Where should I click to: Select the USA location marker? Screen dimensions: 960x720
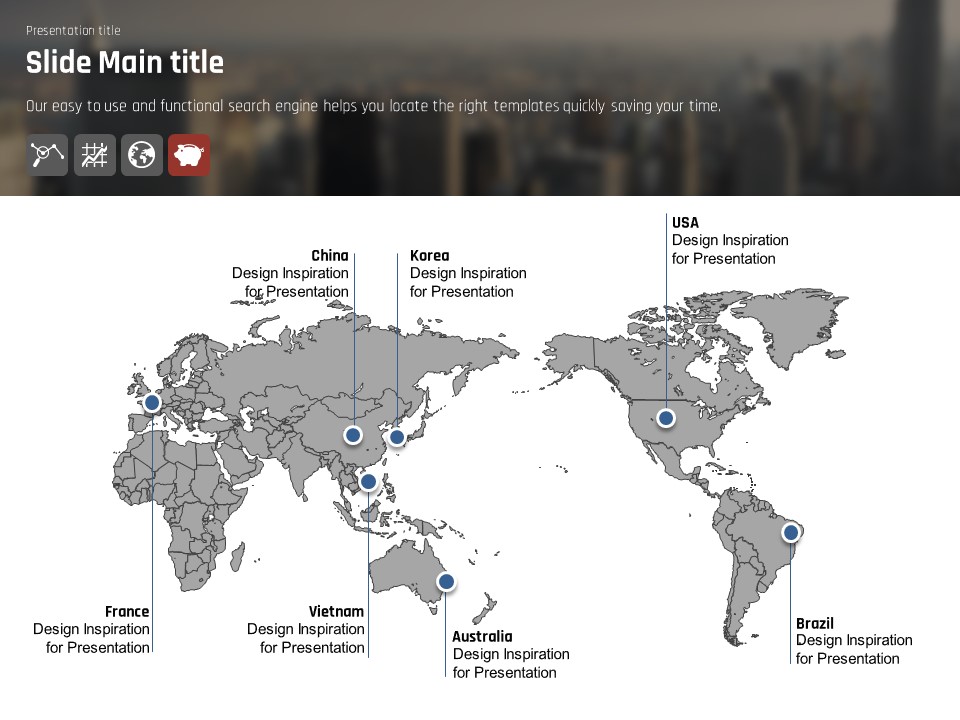click(666, 418)
